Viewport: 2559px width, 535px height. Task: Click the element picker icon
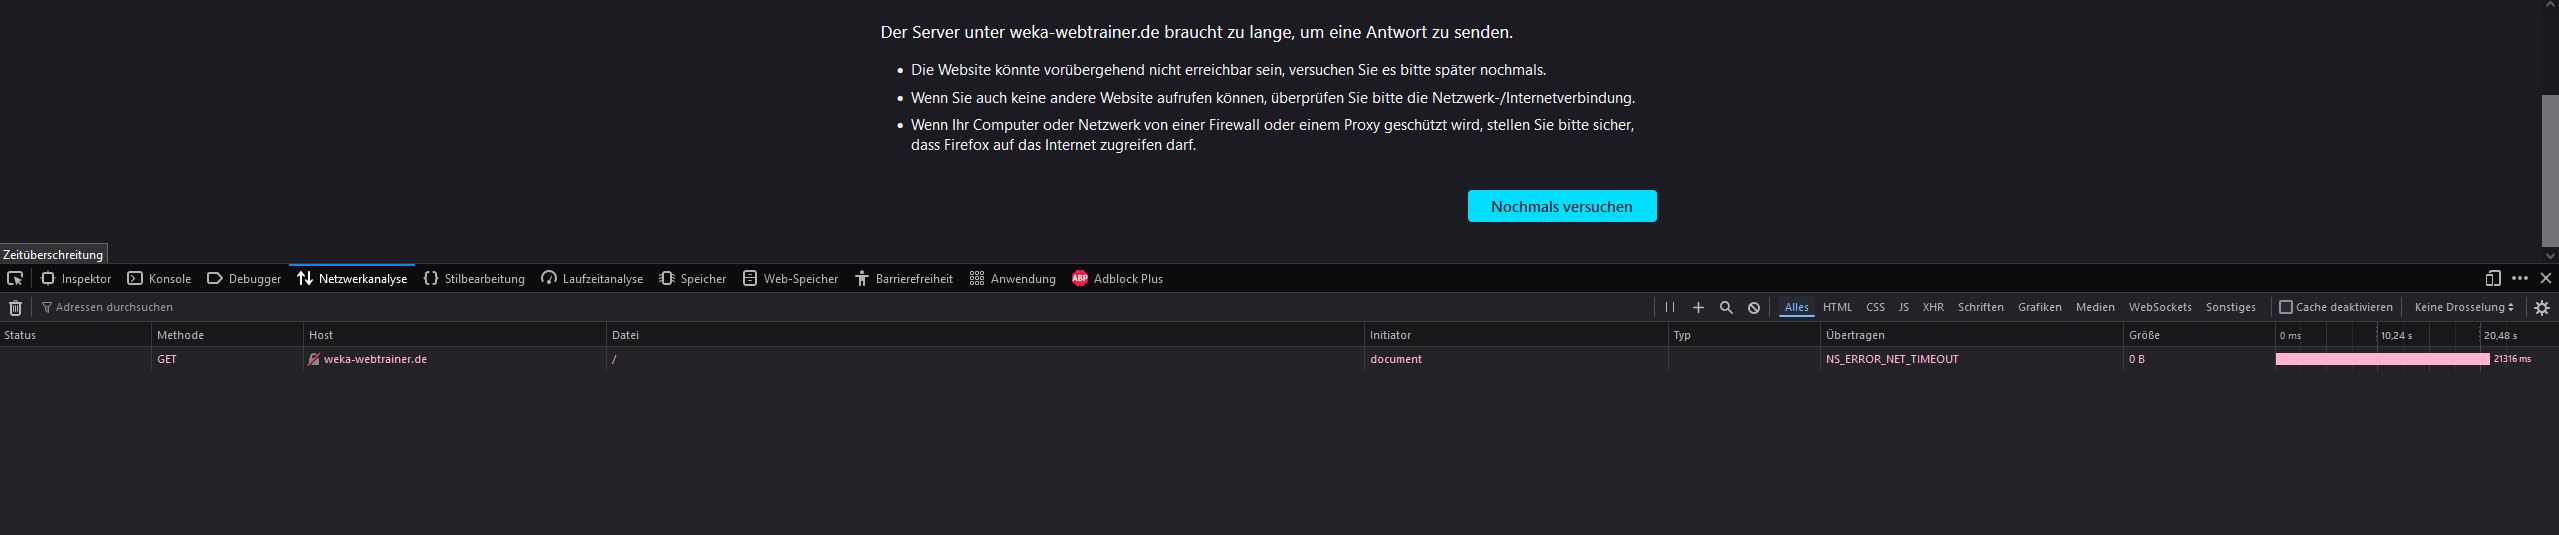(15, 279)
